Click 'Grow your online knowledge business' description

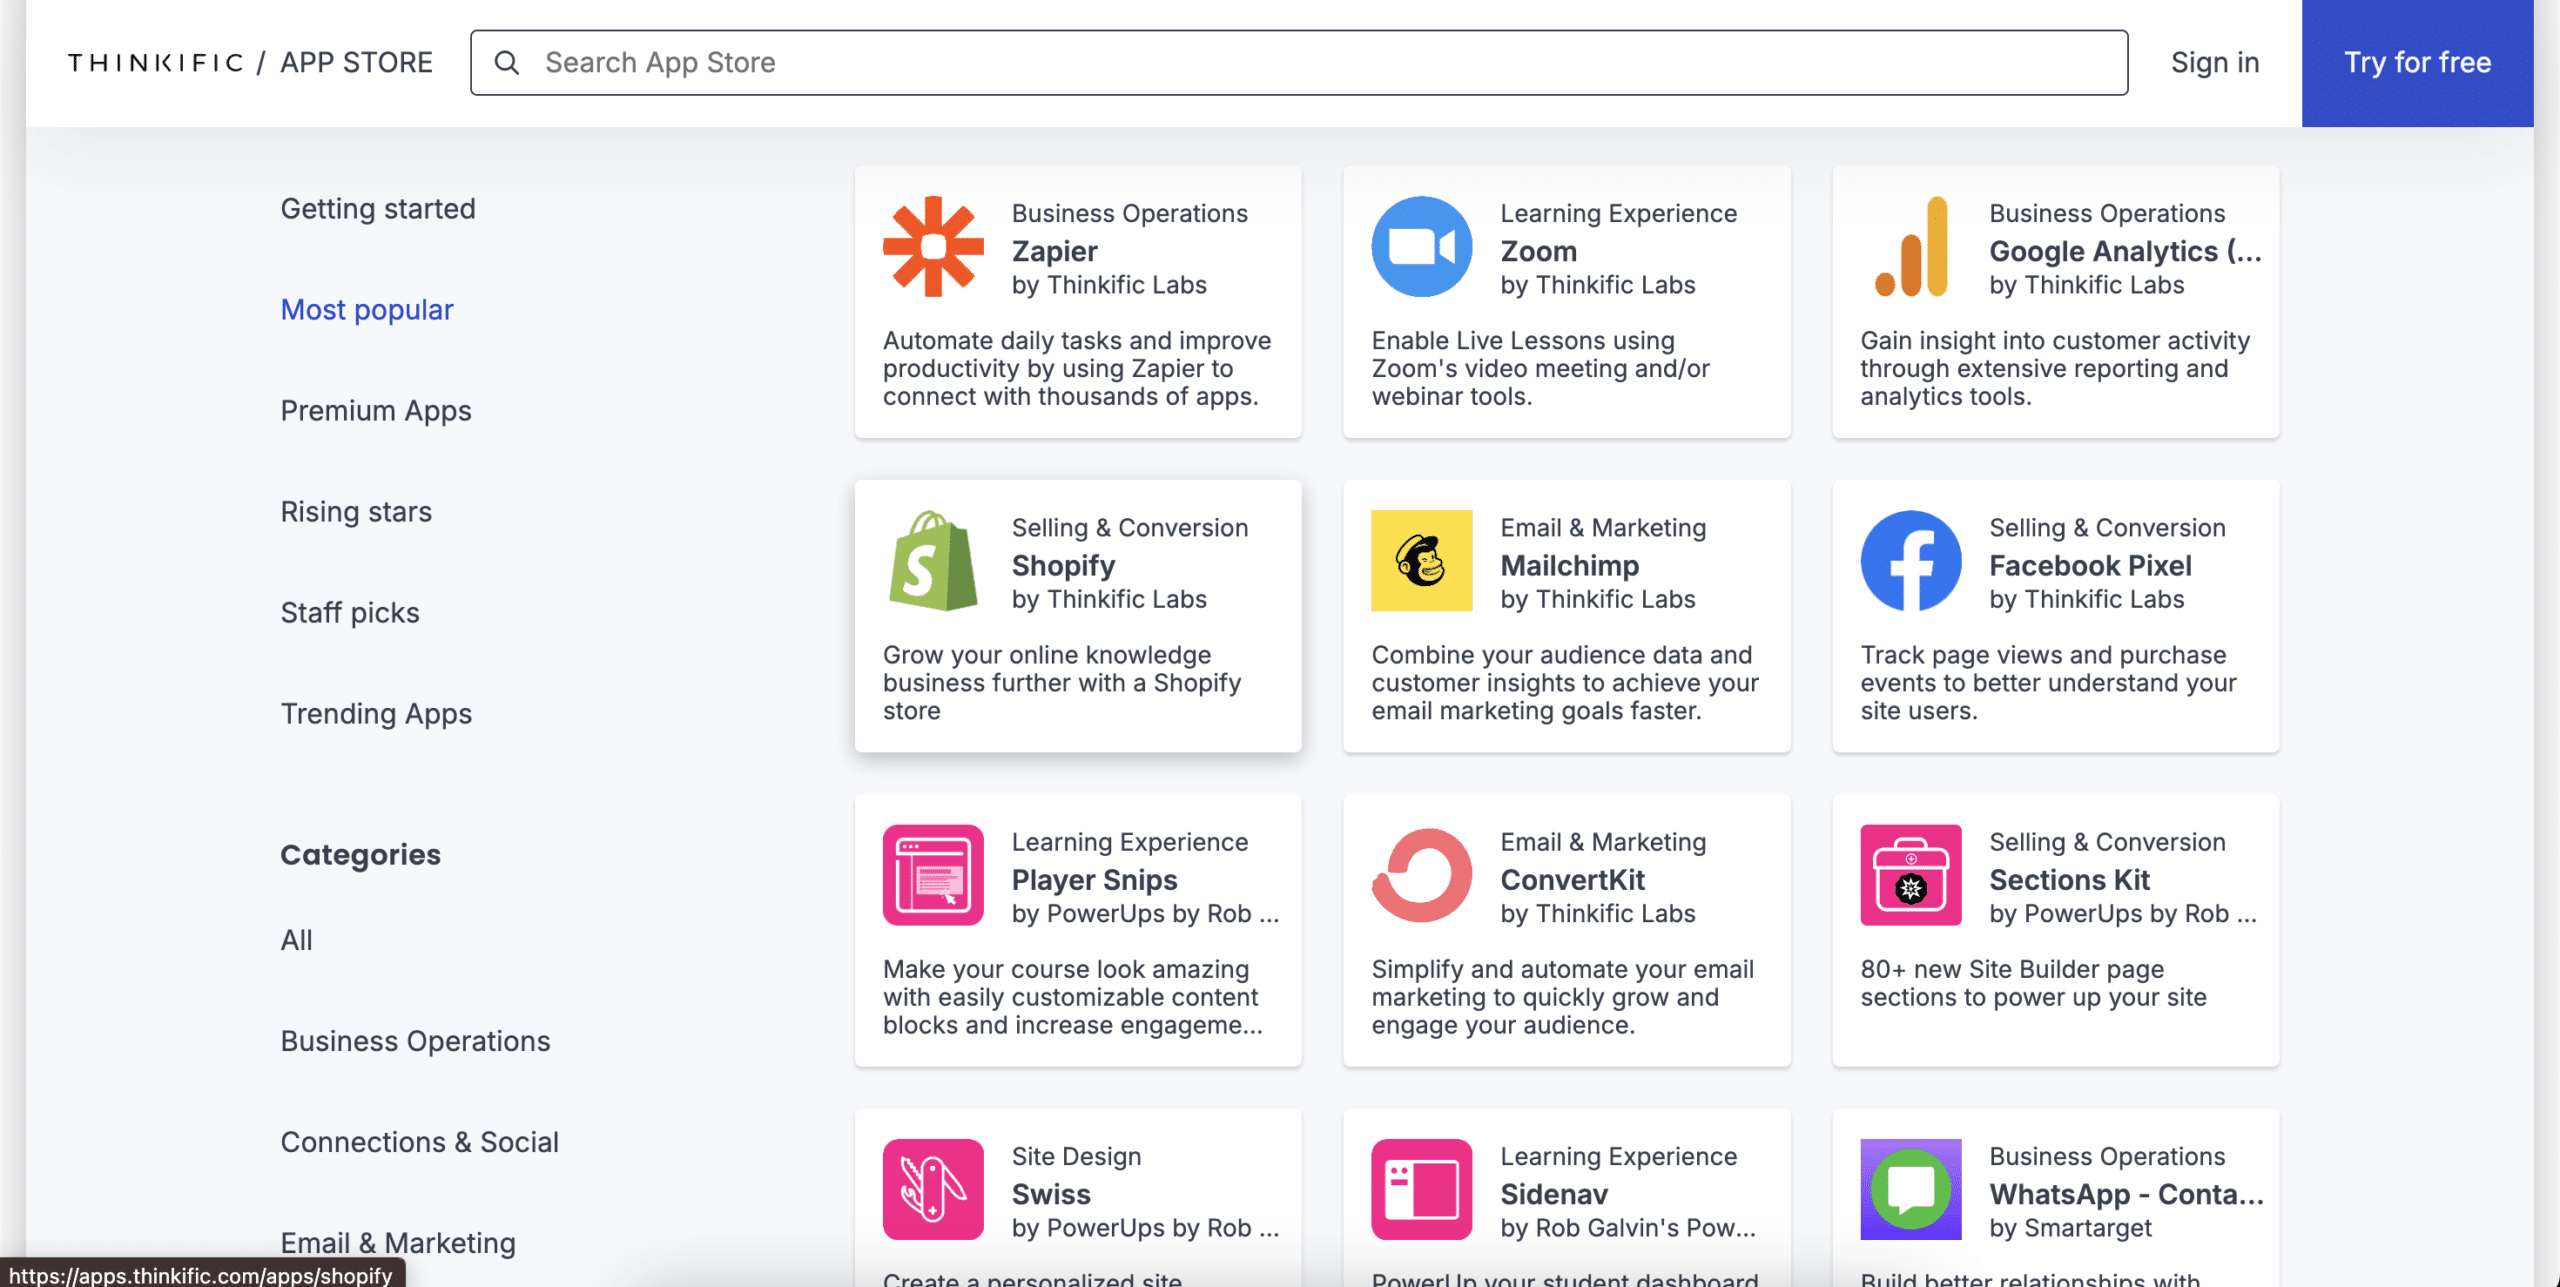(1061, 682)
